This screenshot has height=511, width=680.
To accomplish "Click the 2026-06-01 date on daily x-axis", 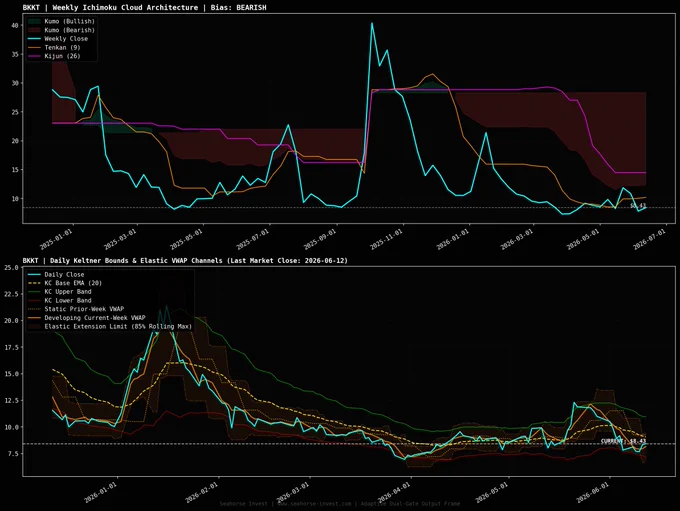I will click(x=593, y=493).
